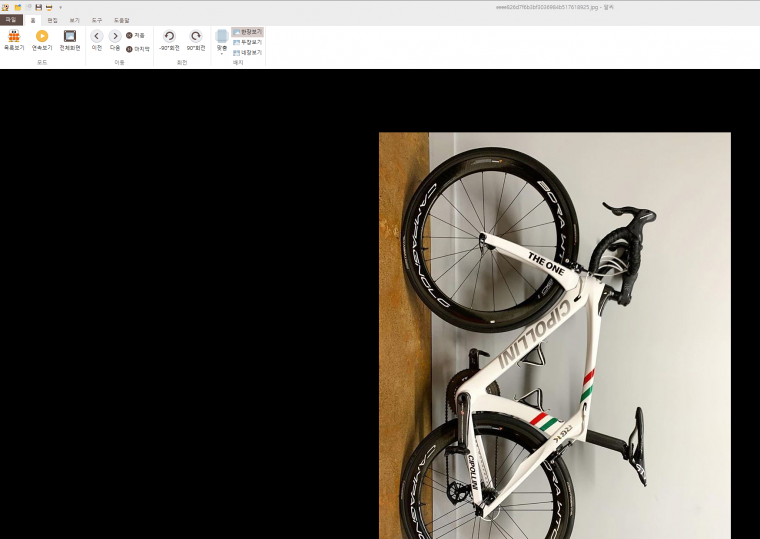Viewport: 760px width, 539px height.
Task: Switch to the 보기 view tab
Action: click(x=74, y=20)
